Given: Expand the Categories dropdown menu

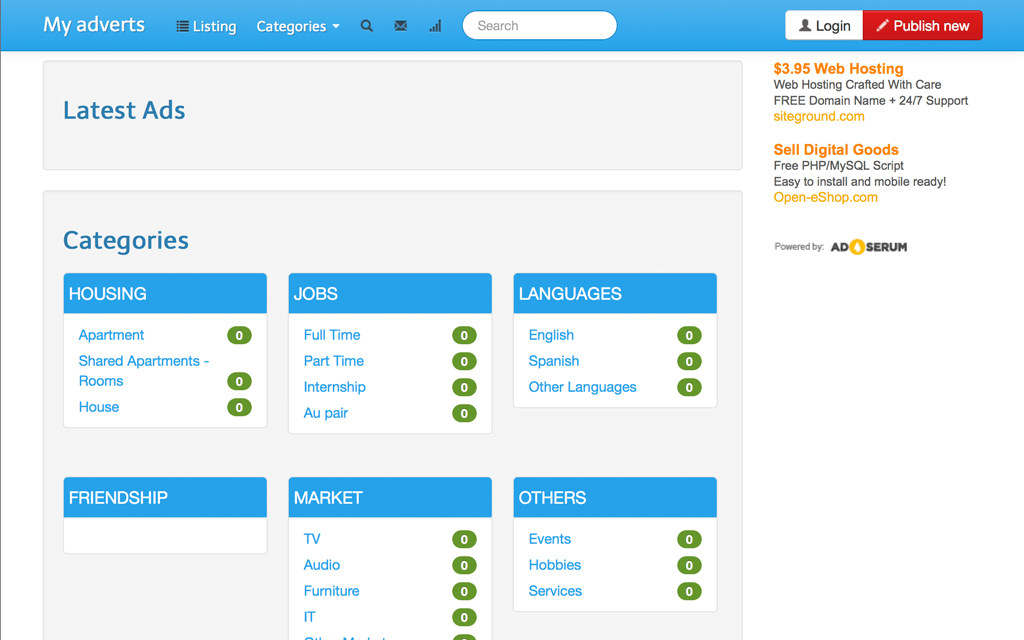Looking at the screenshot, I should (298, 26).
